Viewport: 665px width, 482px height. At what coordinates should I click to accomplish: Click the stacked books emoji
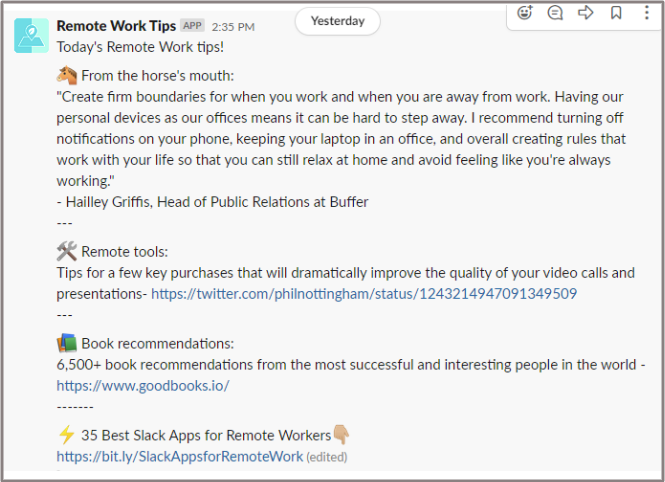click(x=67, y=343)
